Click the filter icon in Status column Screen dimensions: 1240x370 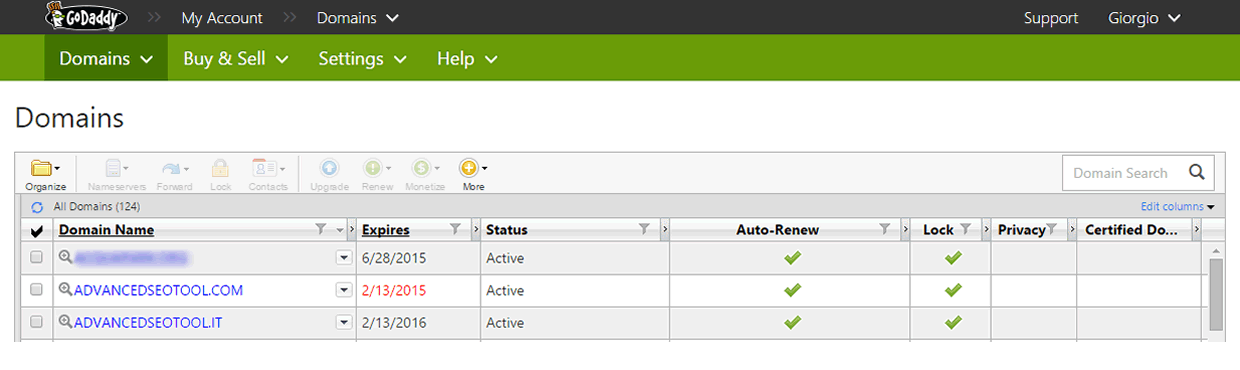[x=644, y=229]
